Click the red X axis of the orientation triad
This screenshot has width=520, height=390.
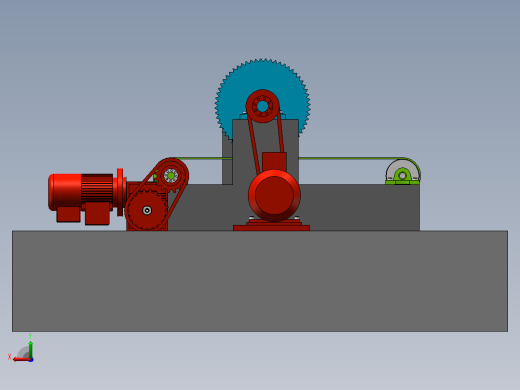click(x=21, y=360)
